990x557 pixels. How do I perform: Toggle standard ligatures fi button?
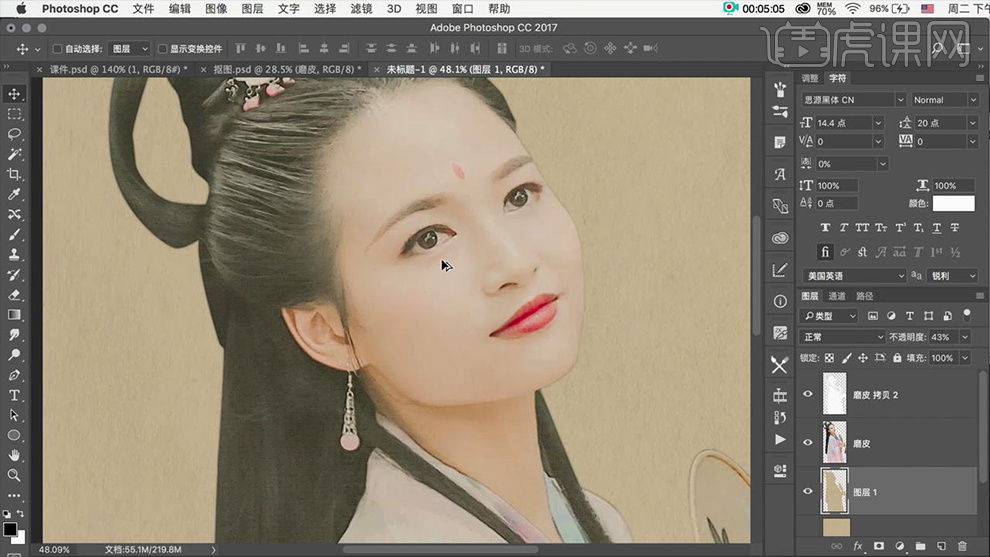point(825,252)
